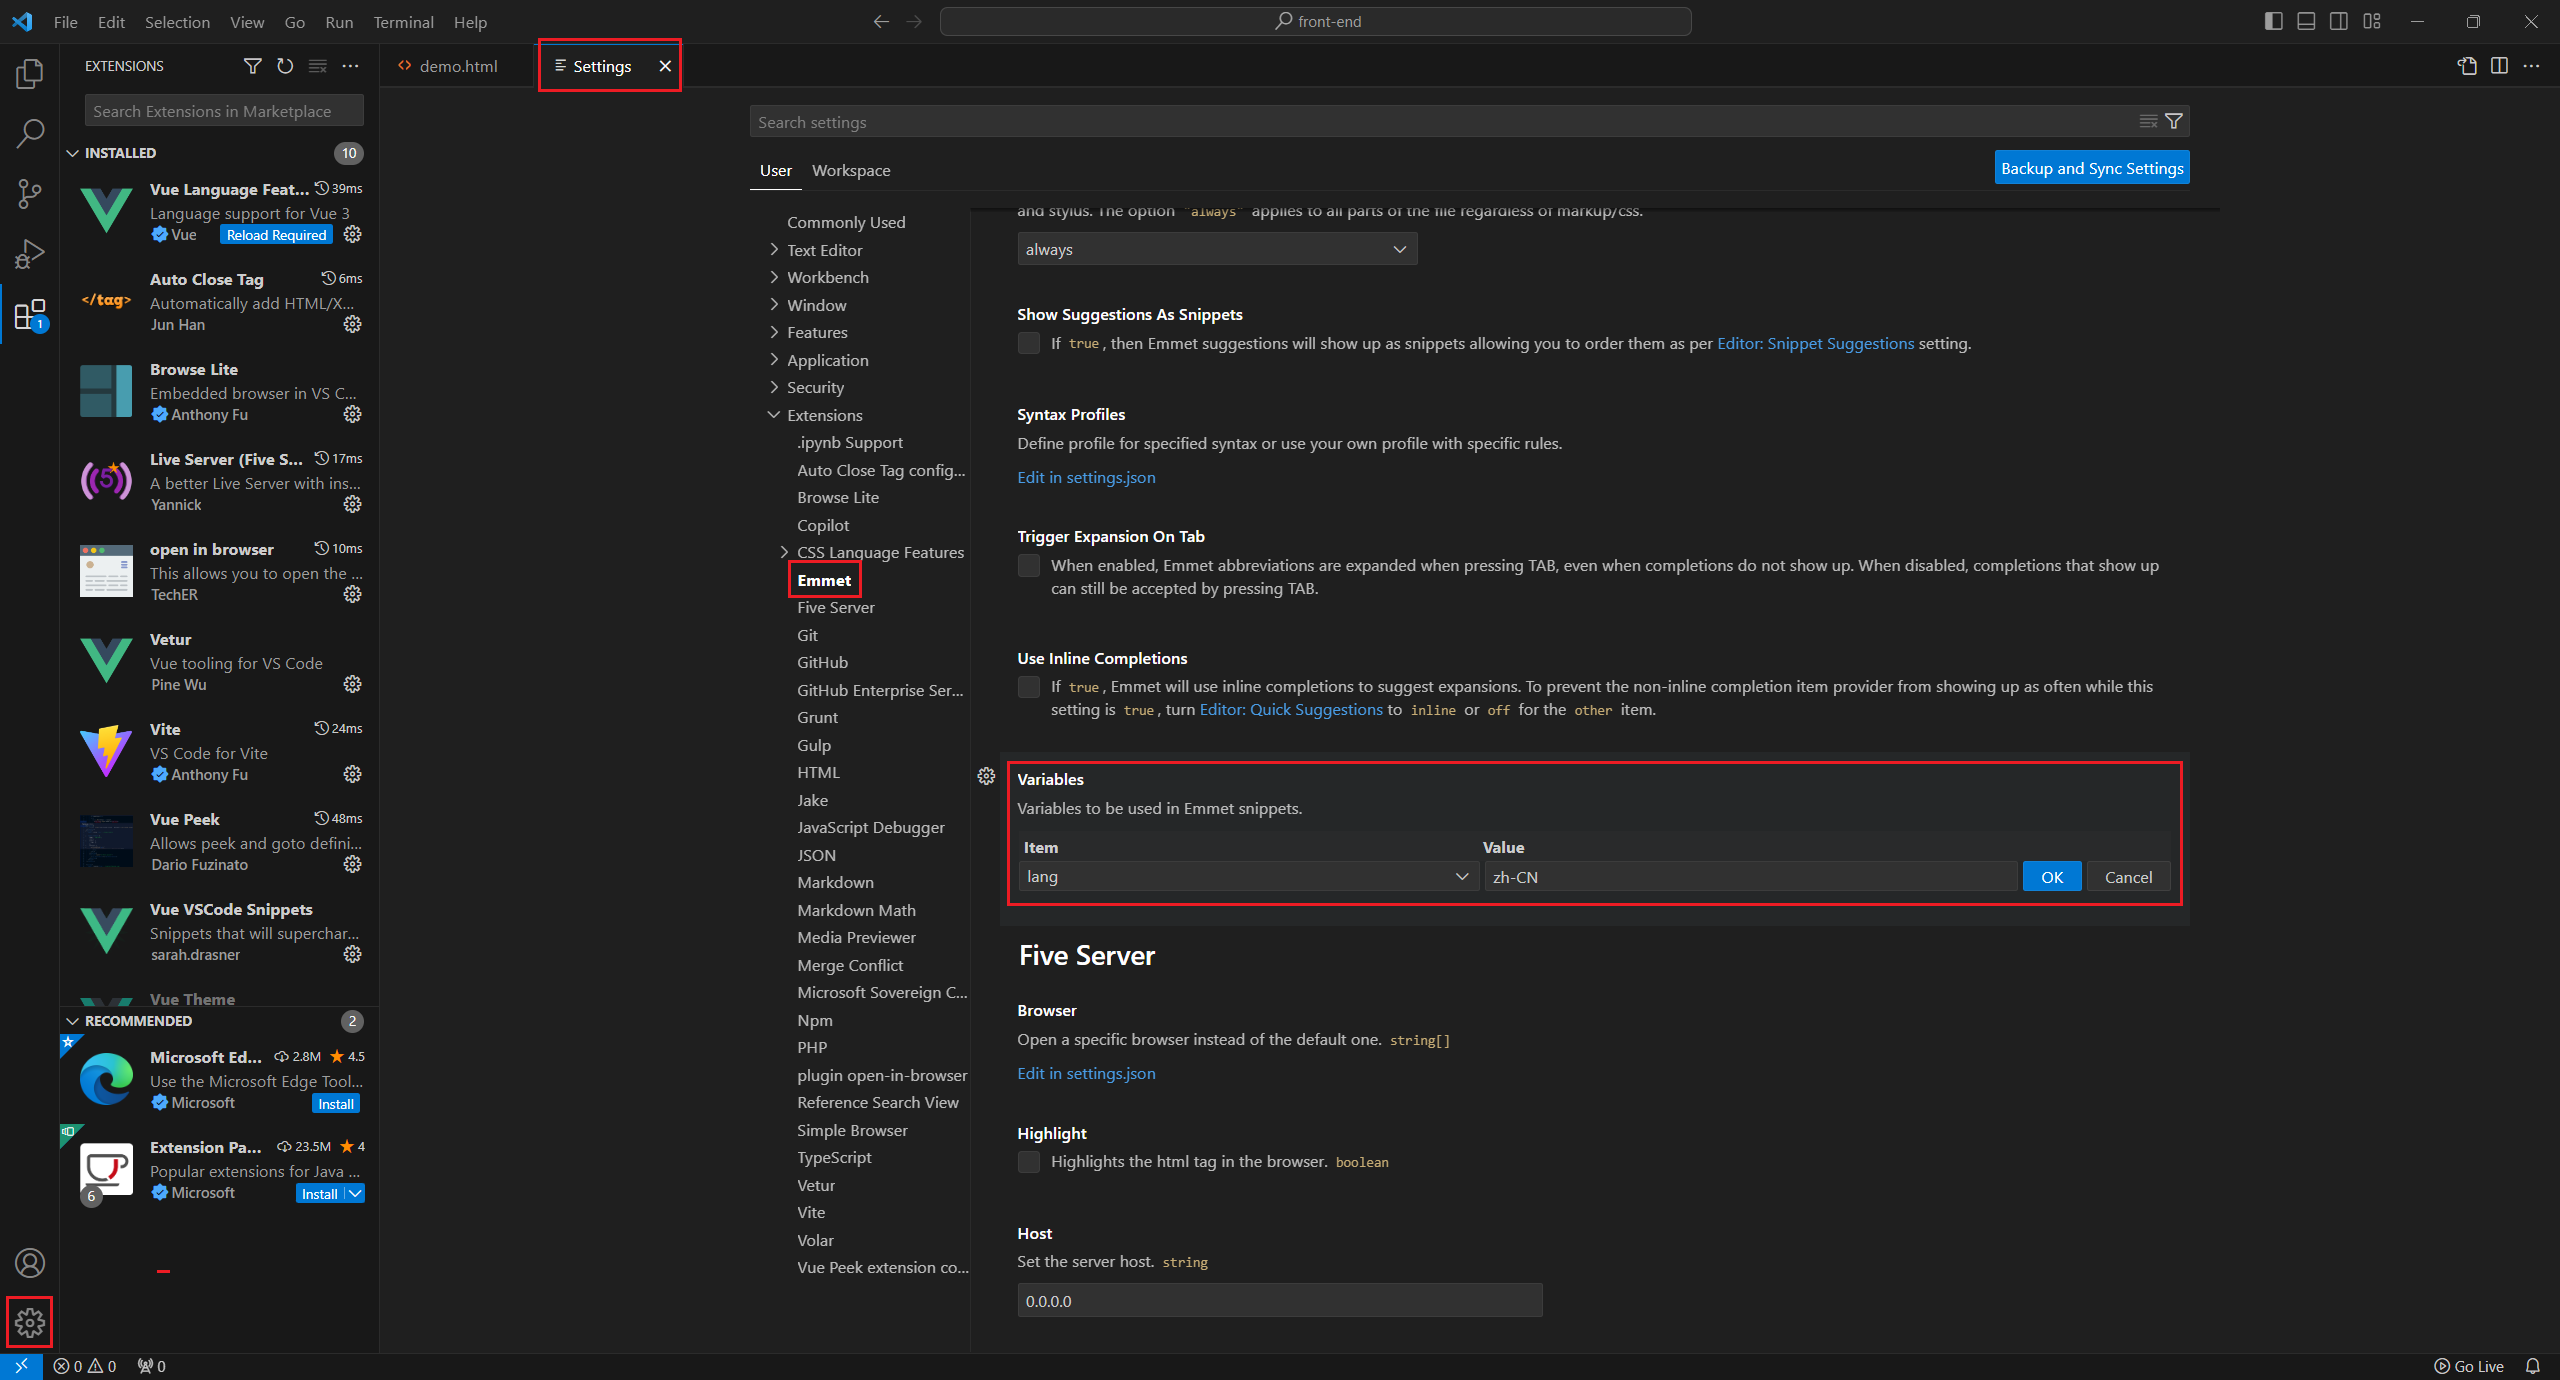Image resolution: width=2560 pixels, height=1380 pixels.
Task: Toggle the bottom panel layout icon
Action: [x=2306, y=21]
